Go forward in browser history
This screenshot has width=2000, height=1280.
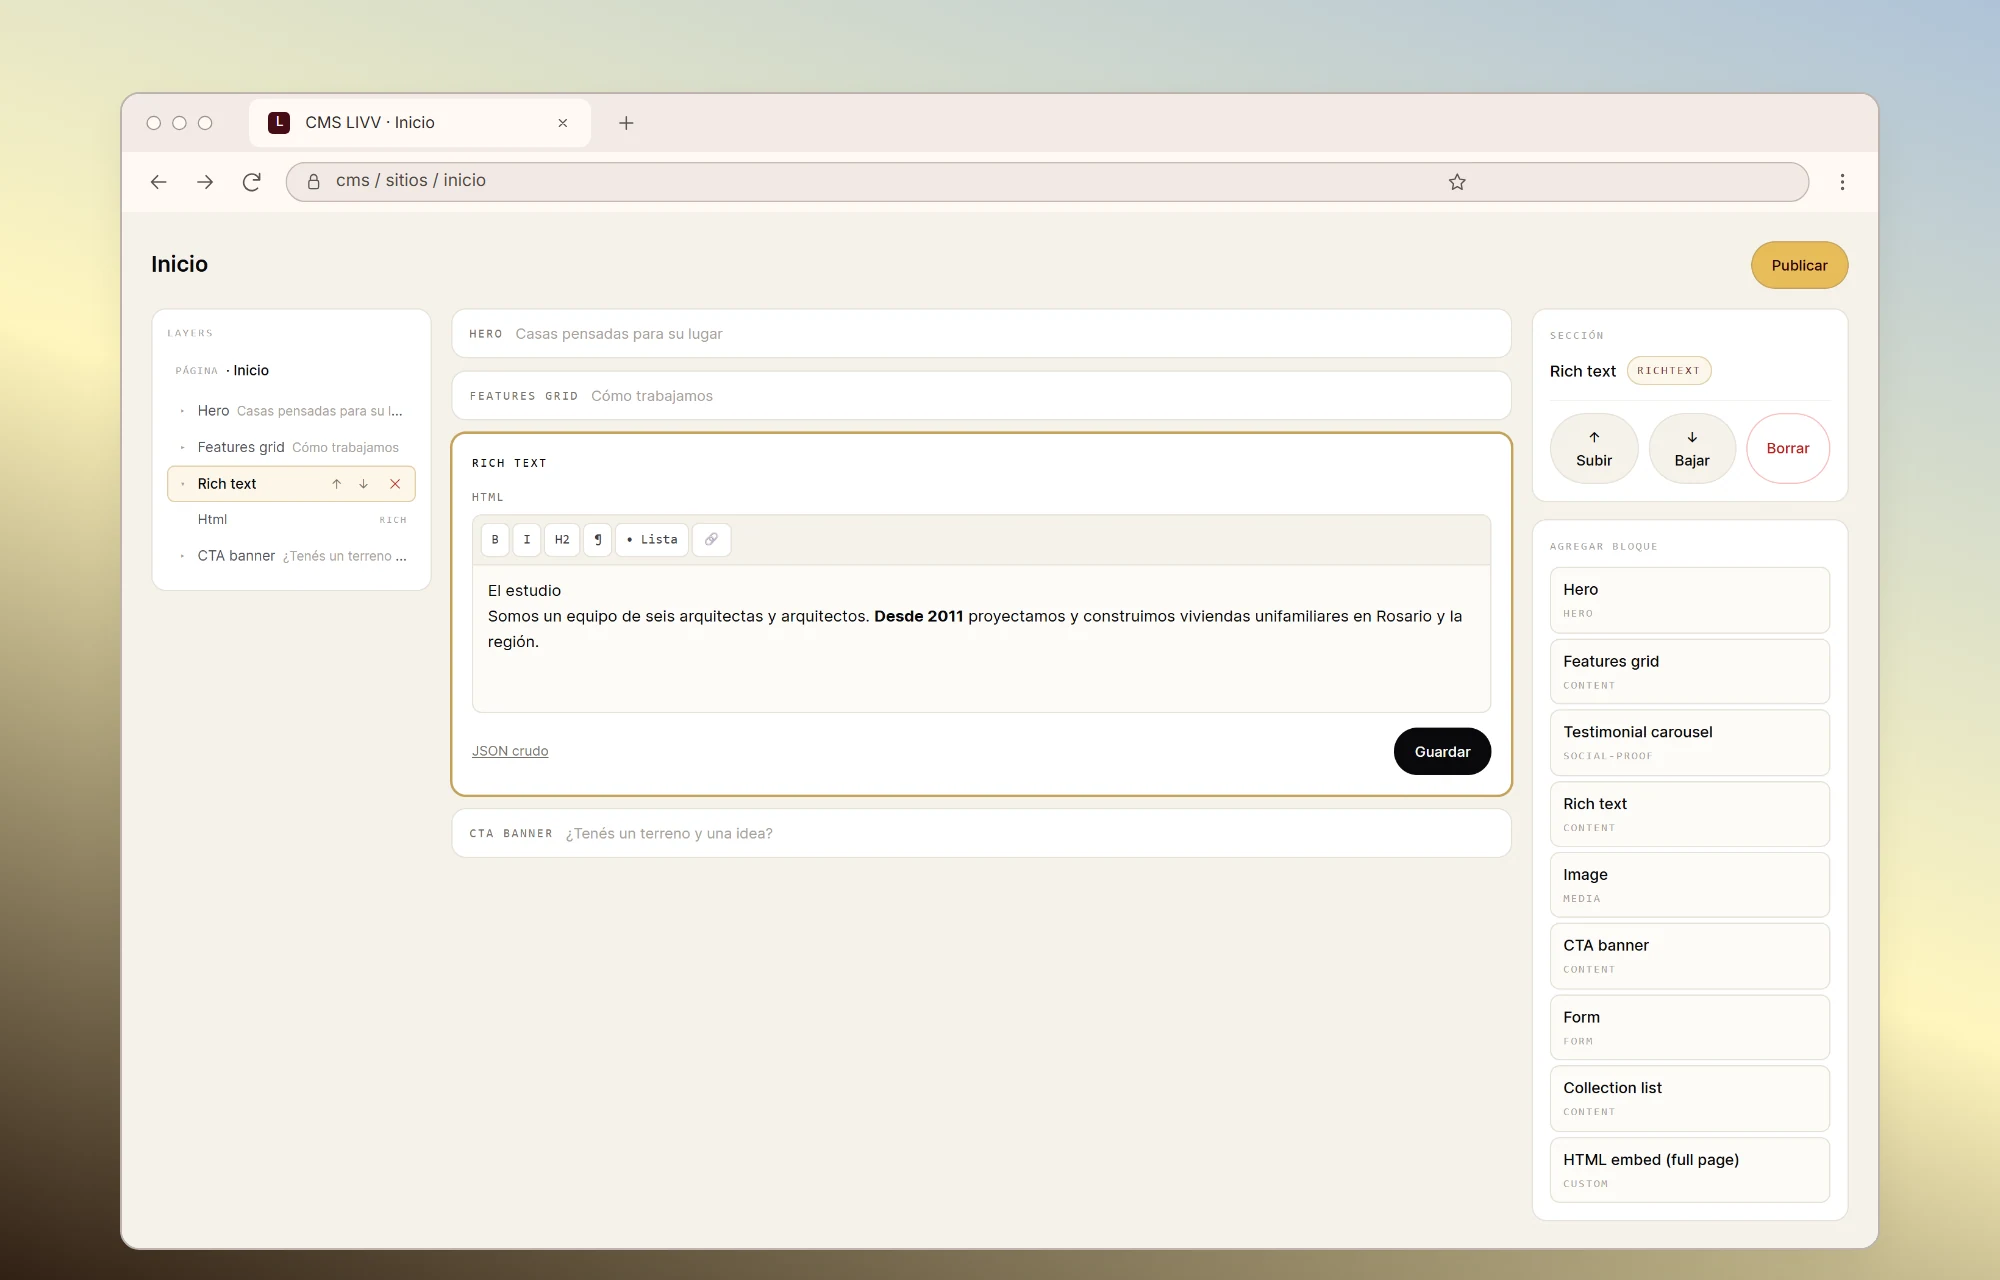(205, 182)
